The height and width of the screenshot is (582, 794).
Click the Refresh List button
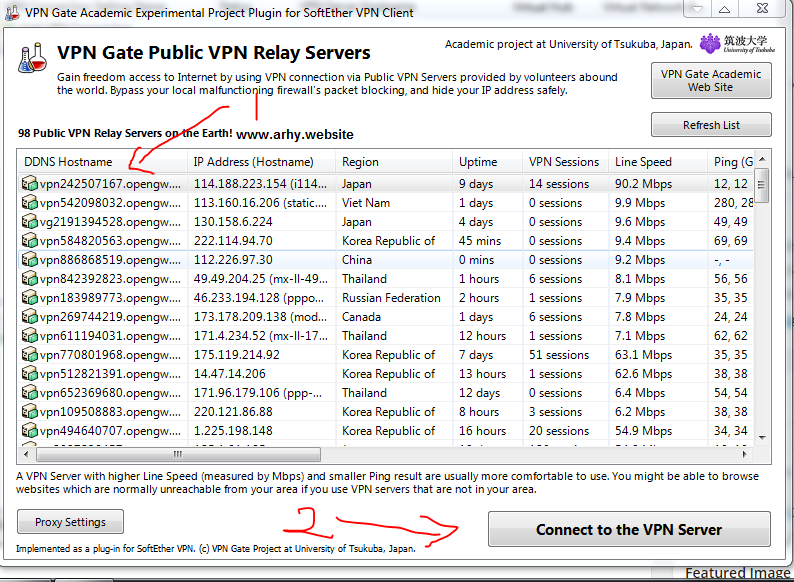tap(711, 125)
